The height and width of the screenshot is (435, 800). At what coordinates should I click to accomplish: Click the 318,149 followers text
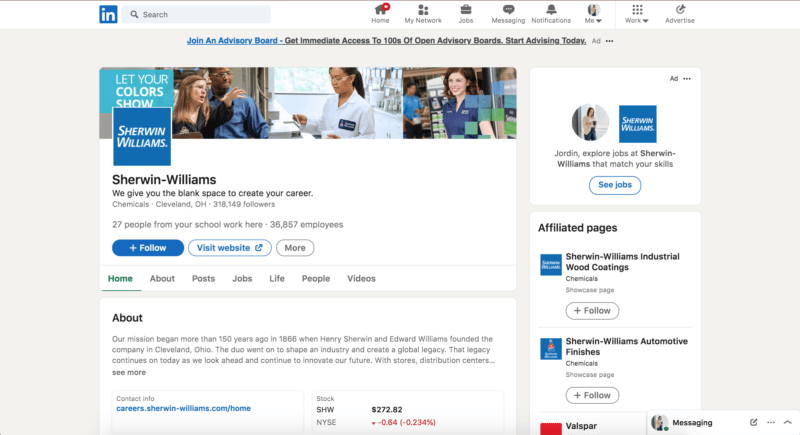(244, 204)
